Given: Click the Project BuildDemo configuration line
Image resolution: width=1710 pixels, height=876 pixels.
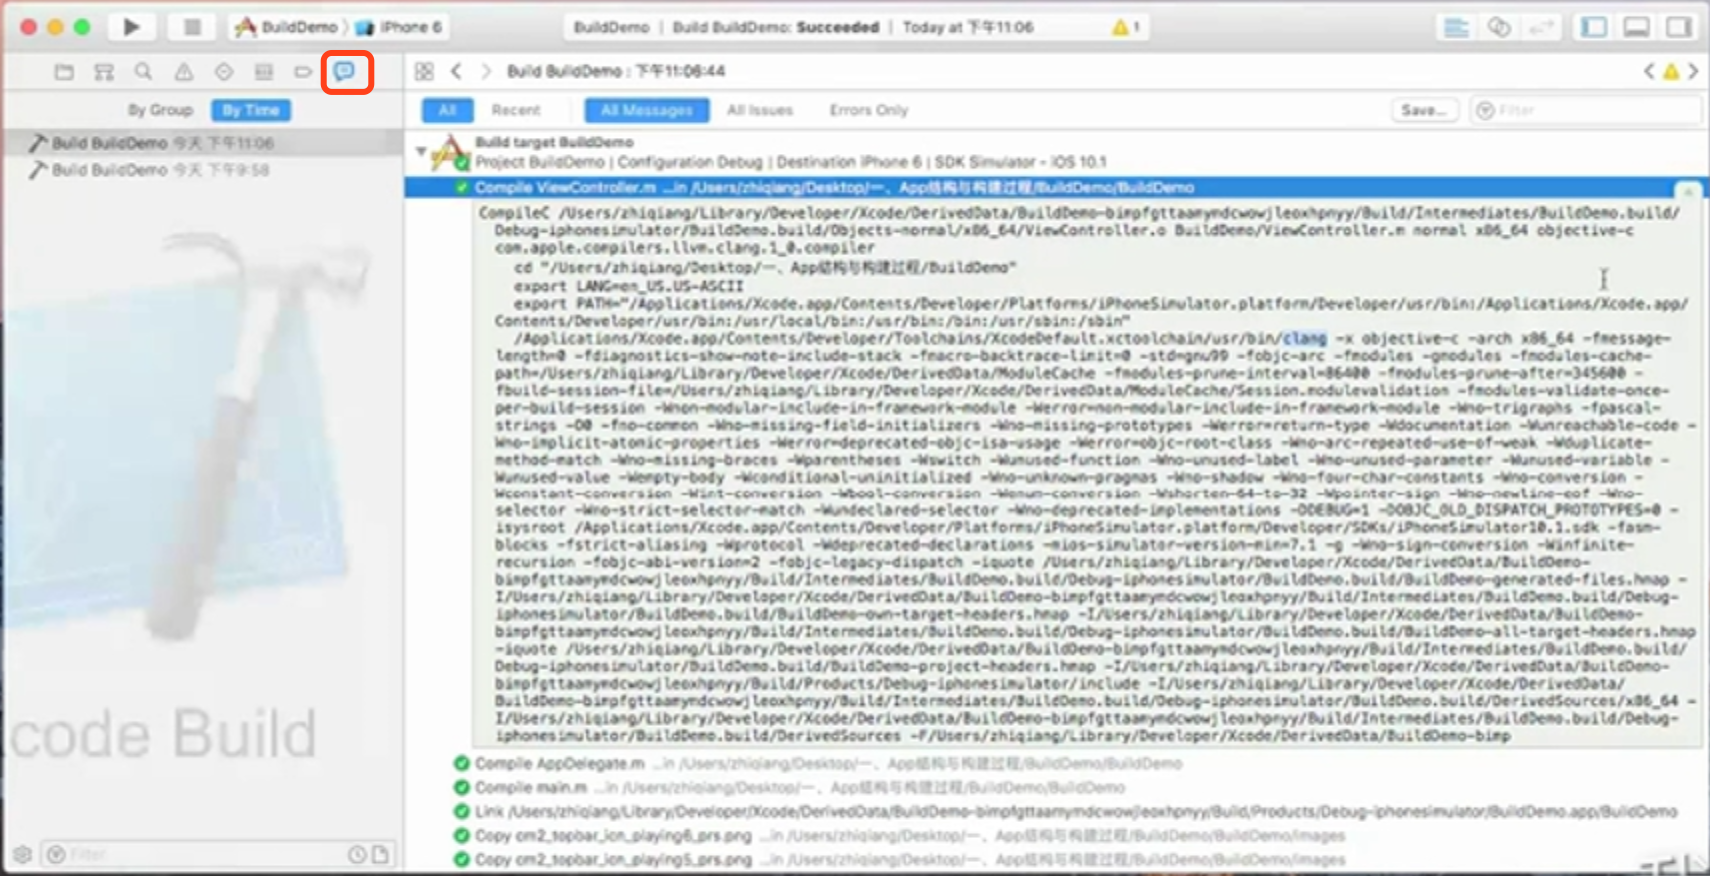Looking at the screenshot, I should tap(791, 162).
